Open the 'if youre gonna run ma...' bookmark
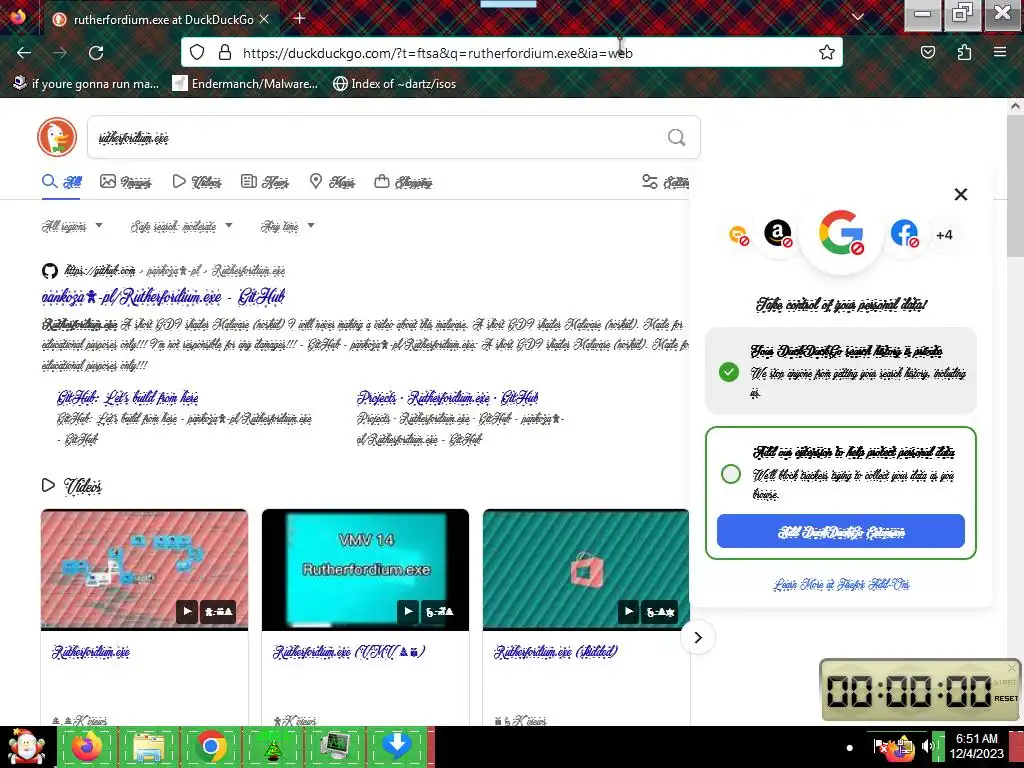The height and width of the screenshot is (768, 1024). (86, 84)
